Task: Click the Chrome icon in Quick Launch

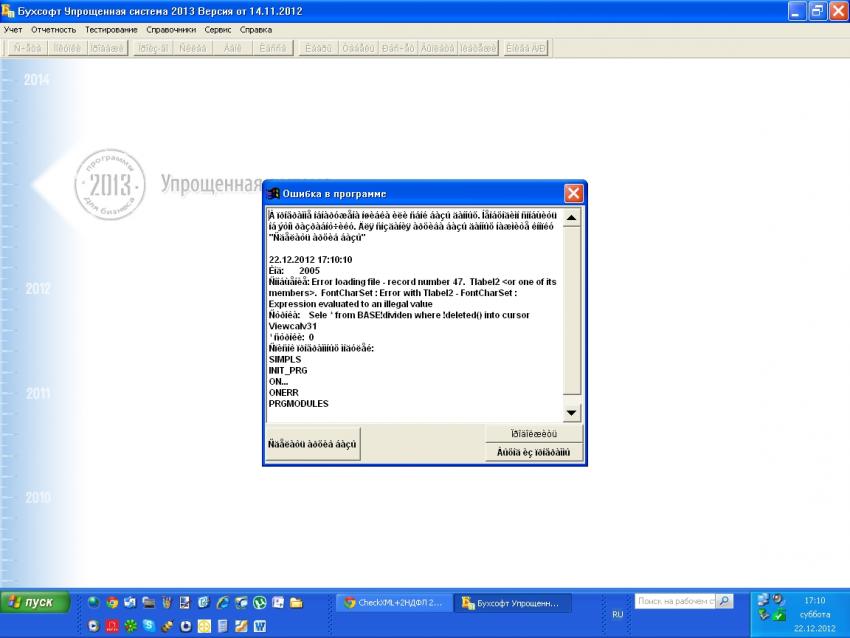Action: (x=112, y=603)
